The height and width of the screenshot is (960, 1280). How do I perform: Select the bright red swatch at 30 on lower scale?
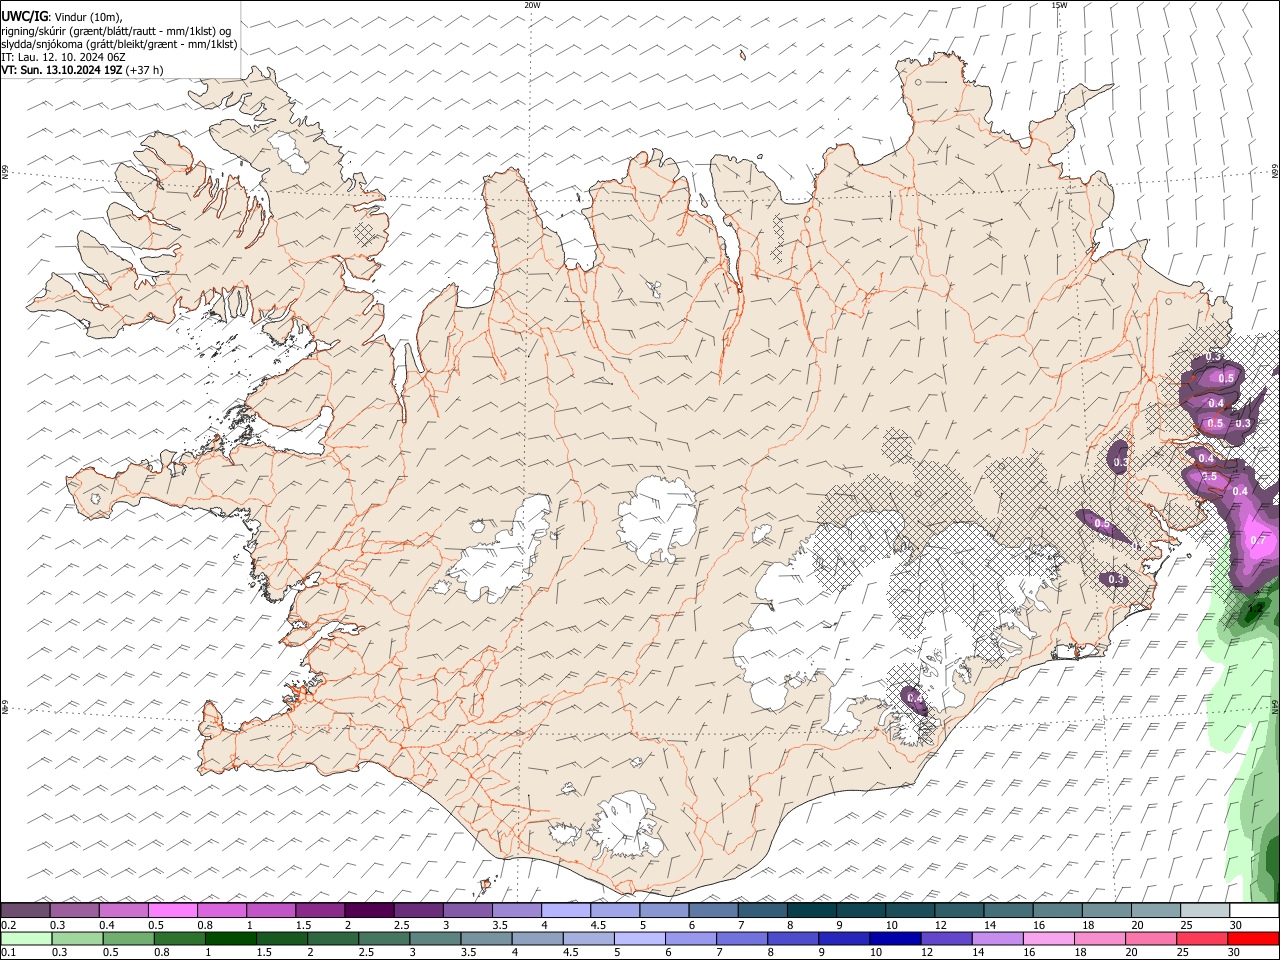tap(1252, 938)
